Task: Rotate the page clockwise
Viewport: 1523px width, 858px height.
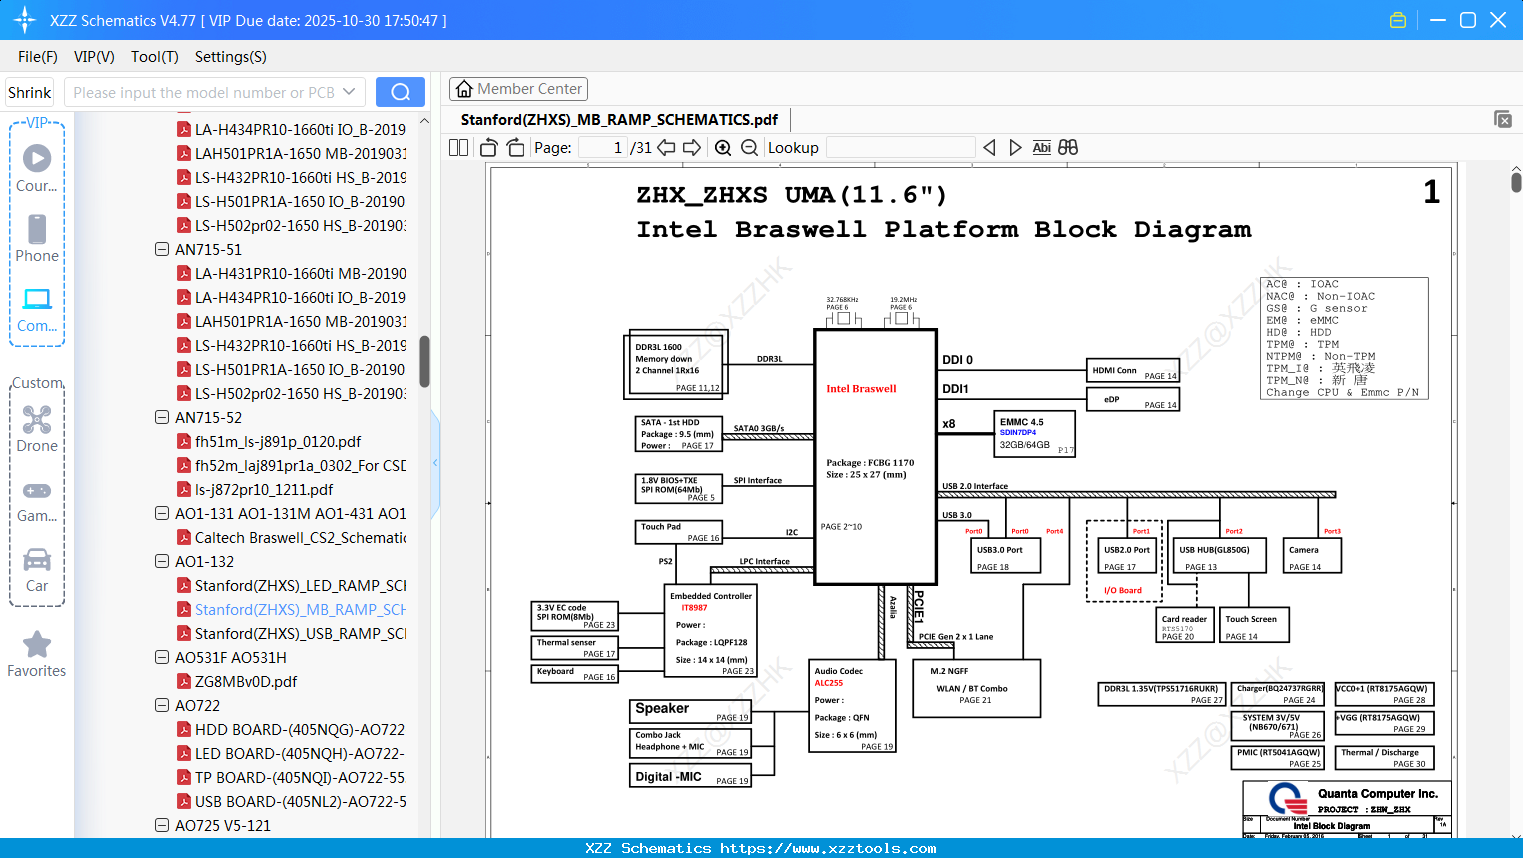Action: click(516, 147)
